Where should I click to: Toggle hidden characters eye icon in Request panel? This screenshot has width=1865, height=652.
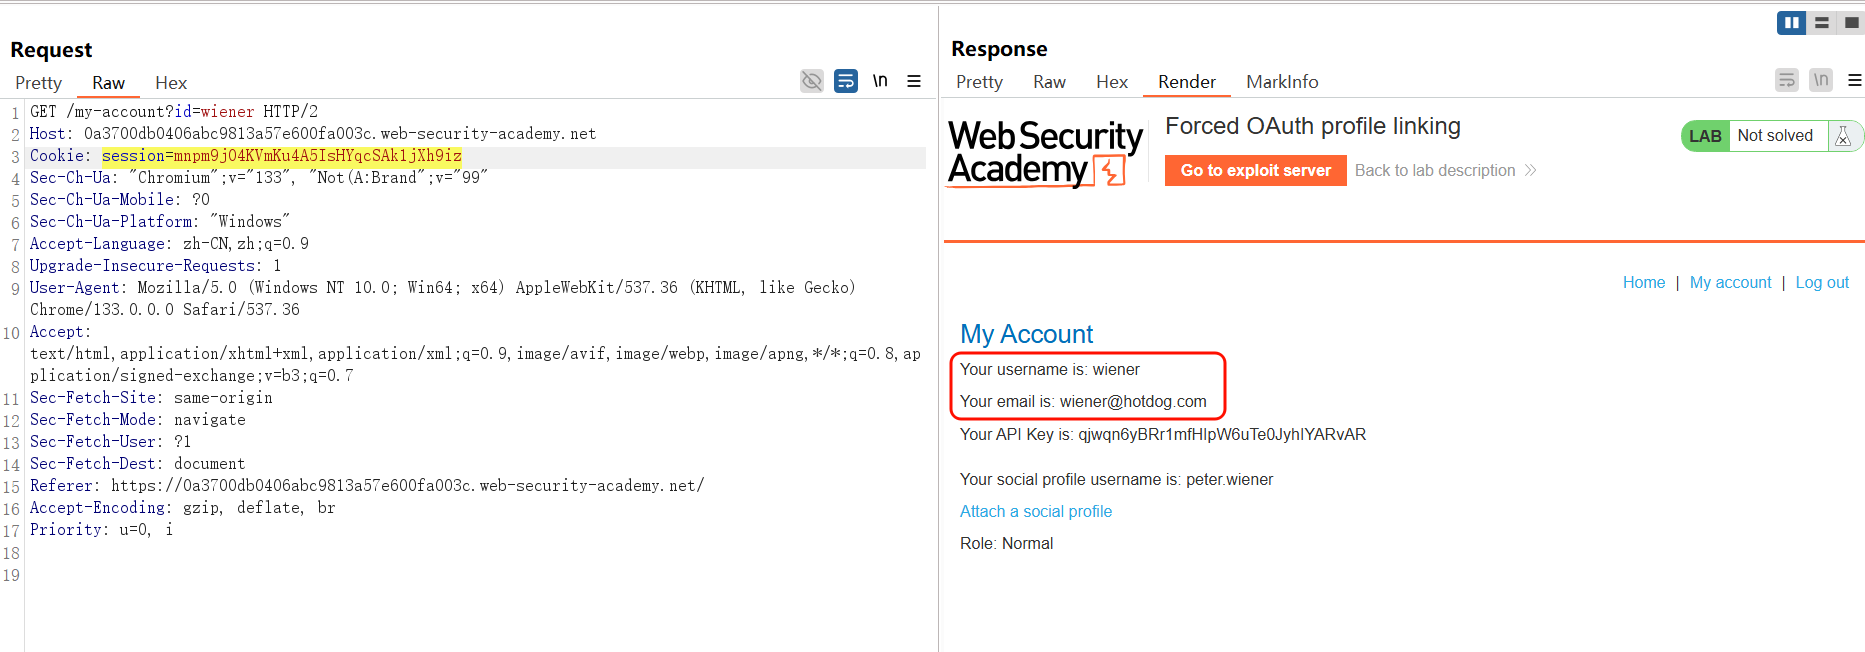pyautogui.click(x=812, y=81)
